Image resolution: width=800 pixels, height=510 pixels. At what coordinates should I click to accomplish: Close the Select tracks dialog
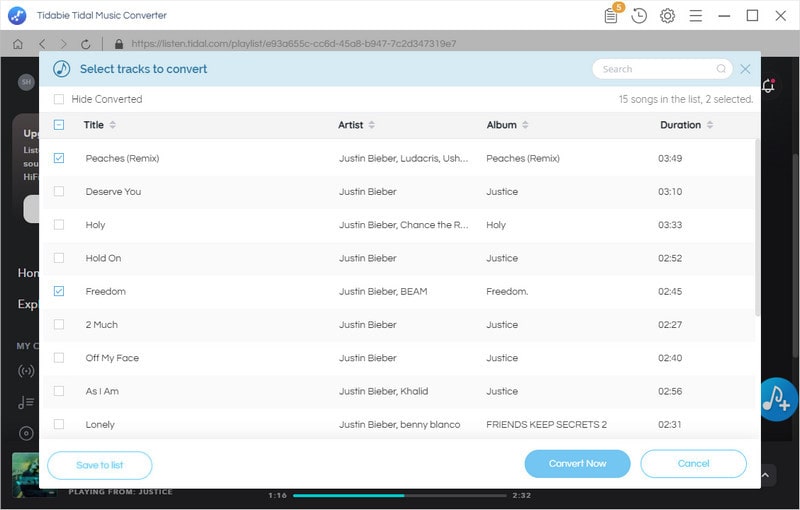(x=745, y=69)
